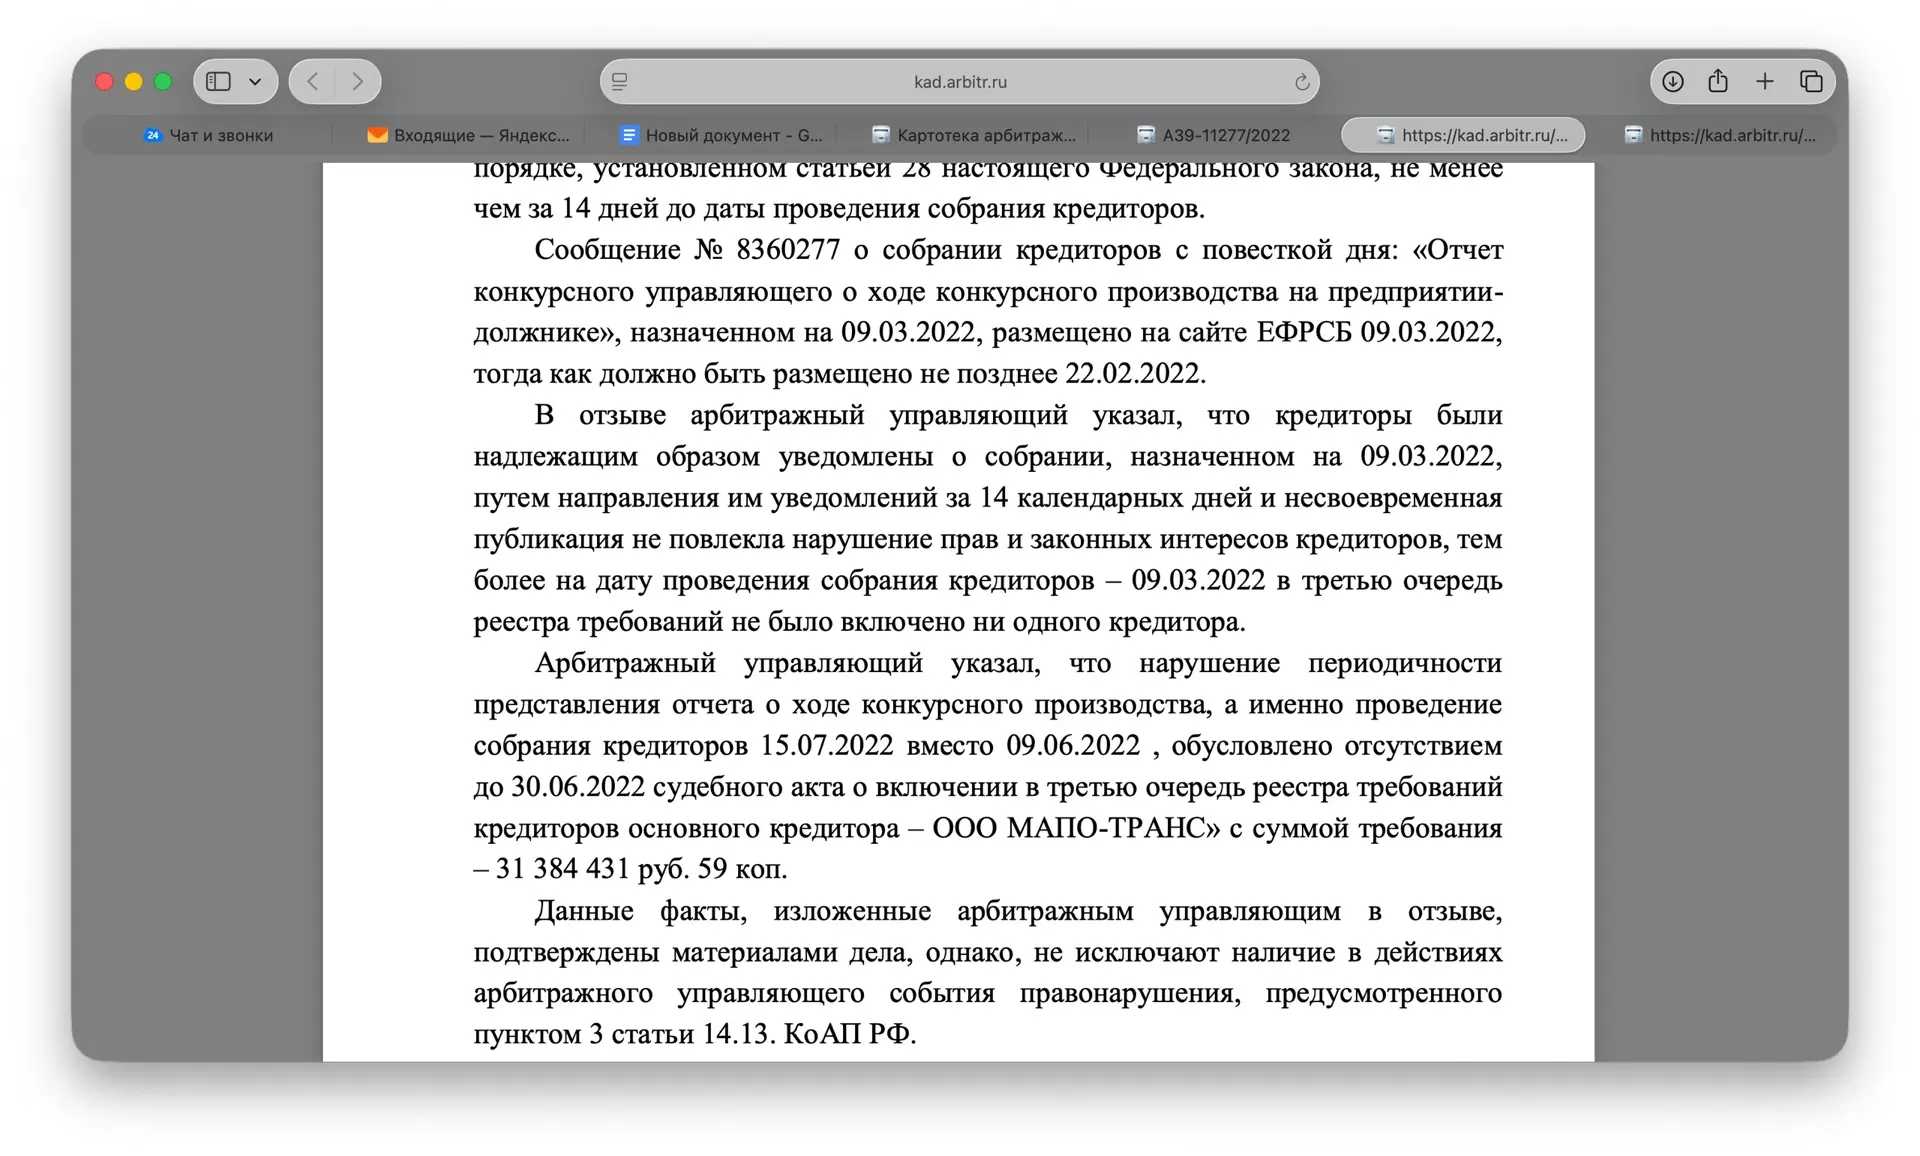Screen dimensions: 1920x1156
Task: Go back to previous page
Action: [312, 81]
